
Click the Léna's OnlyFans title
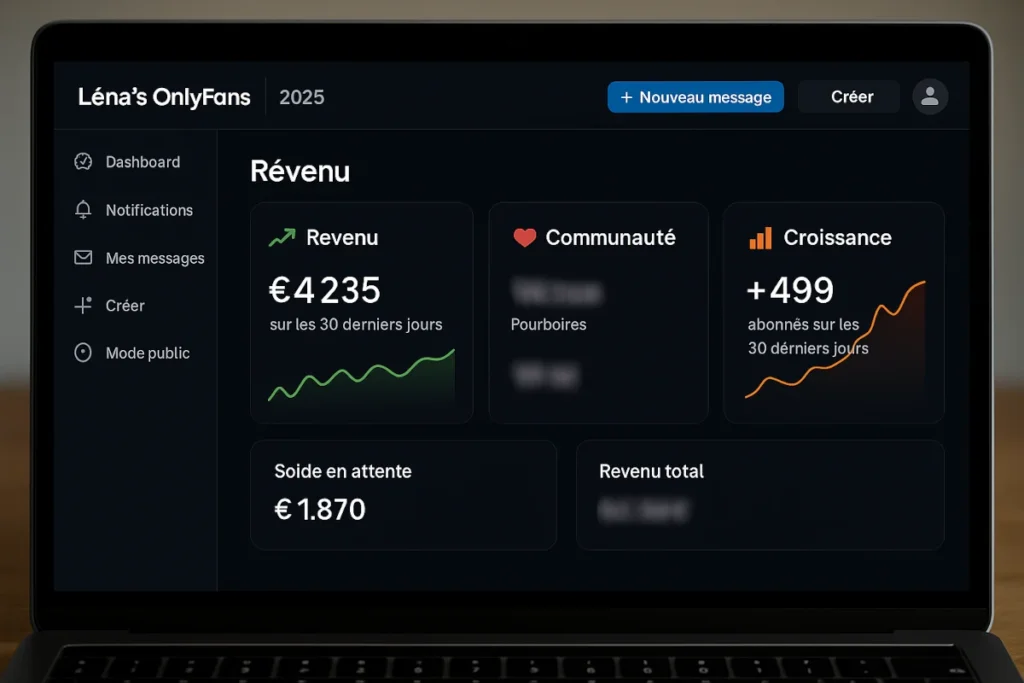[x=164, y=97]
